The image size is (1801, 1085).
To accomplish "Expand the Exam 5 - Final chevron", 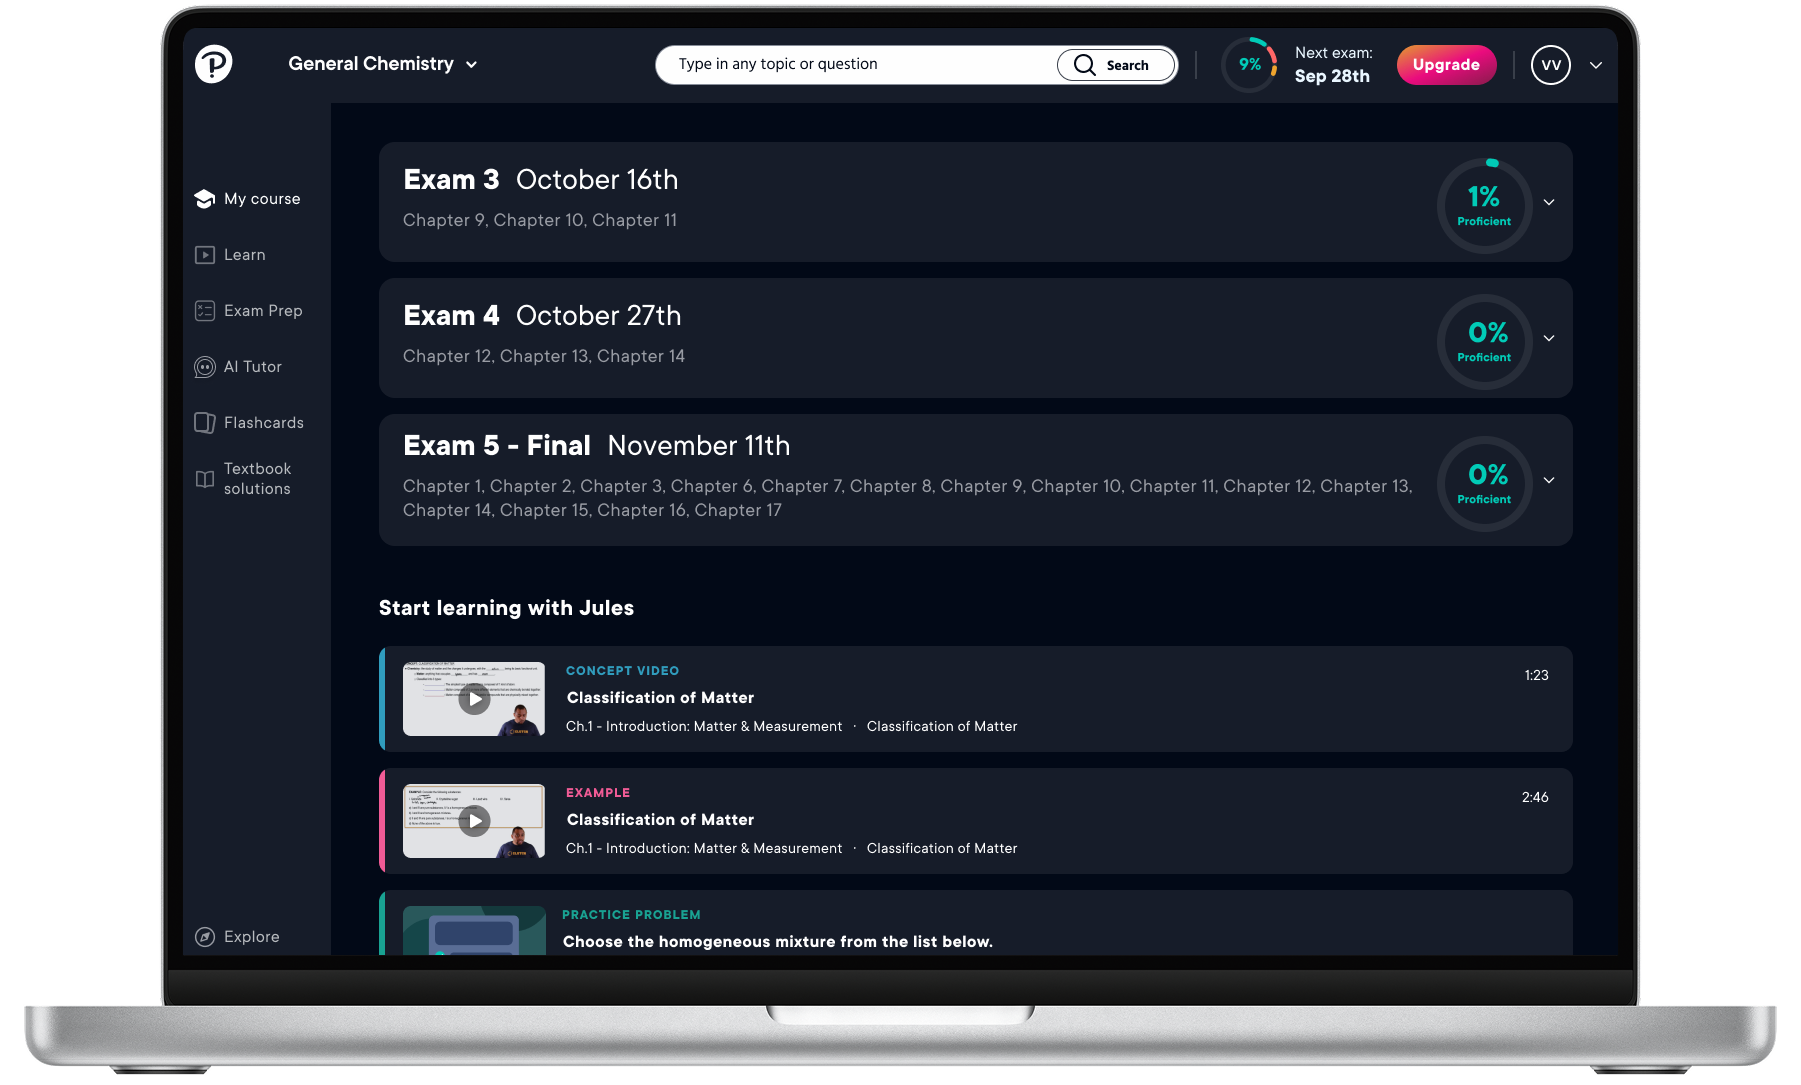I will tap(1549, 480).
